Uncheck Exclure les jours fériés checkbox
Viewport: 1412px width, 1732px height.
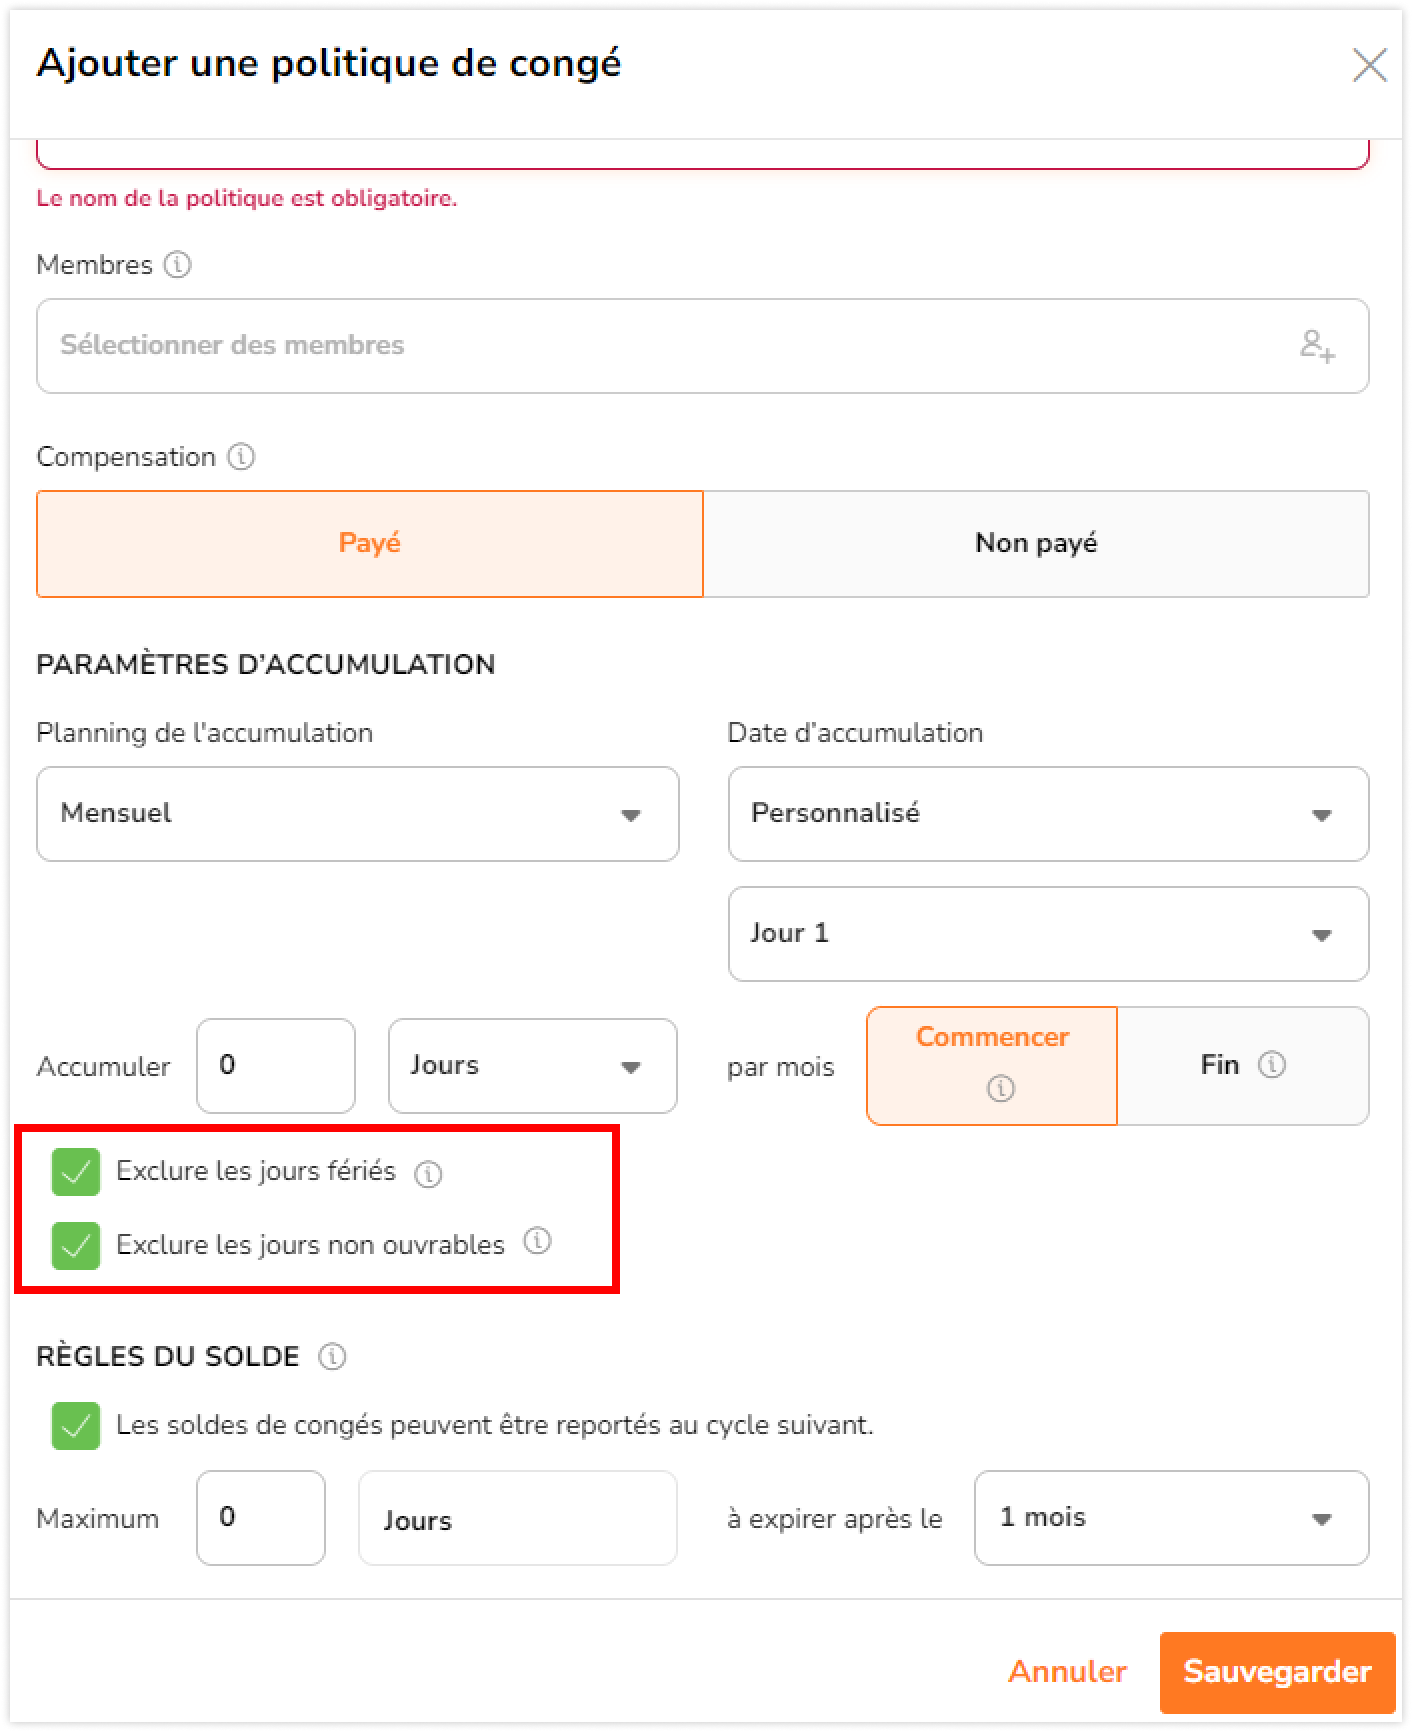point(76,1172)
